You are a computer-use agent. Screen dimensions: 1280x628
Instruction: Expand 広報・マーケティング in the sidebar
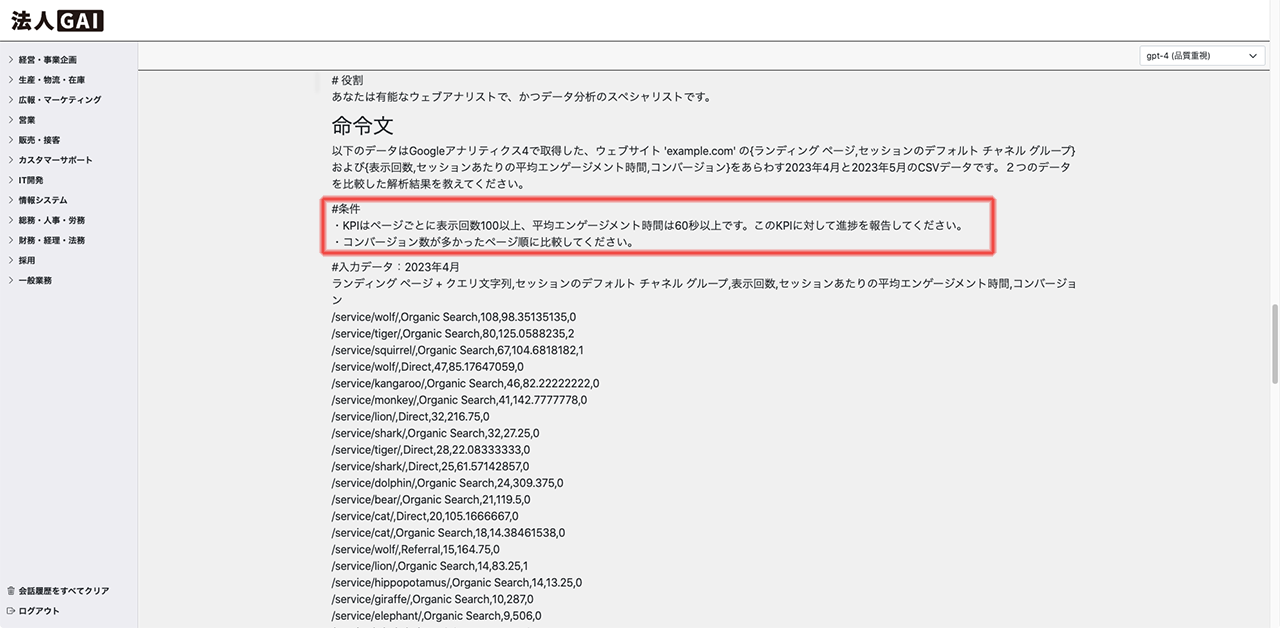tap(59, 100)
